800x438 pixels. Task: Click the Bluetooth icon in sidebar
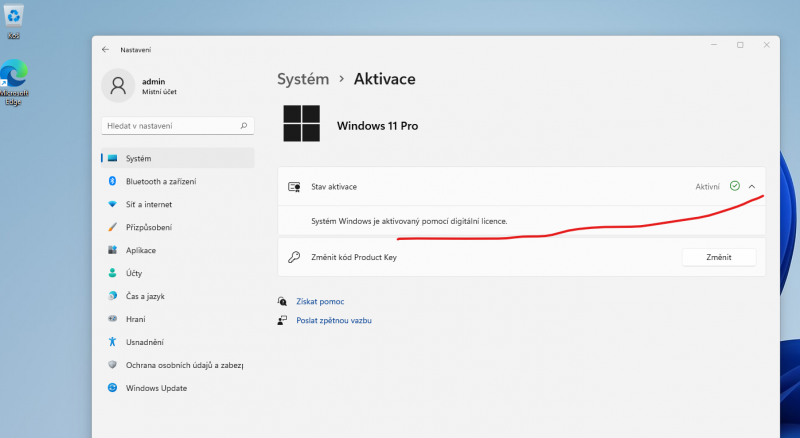(x=113, y=181)
